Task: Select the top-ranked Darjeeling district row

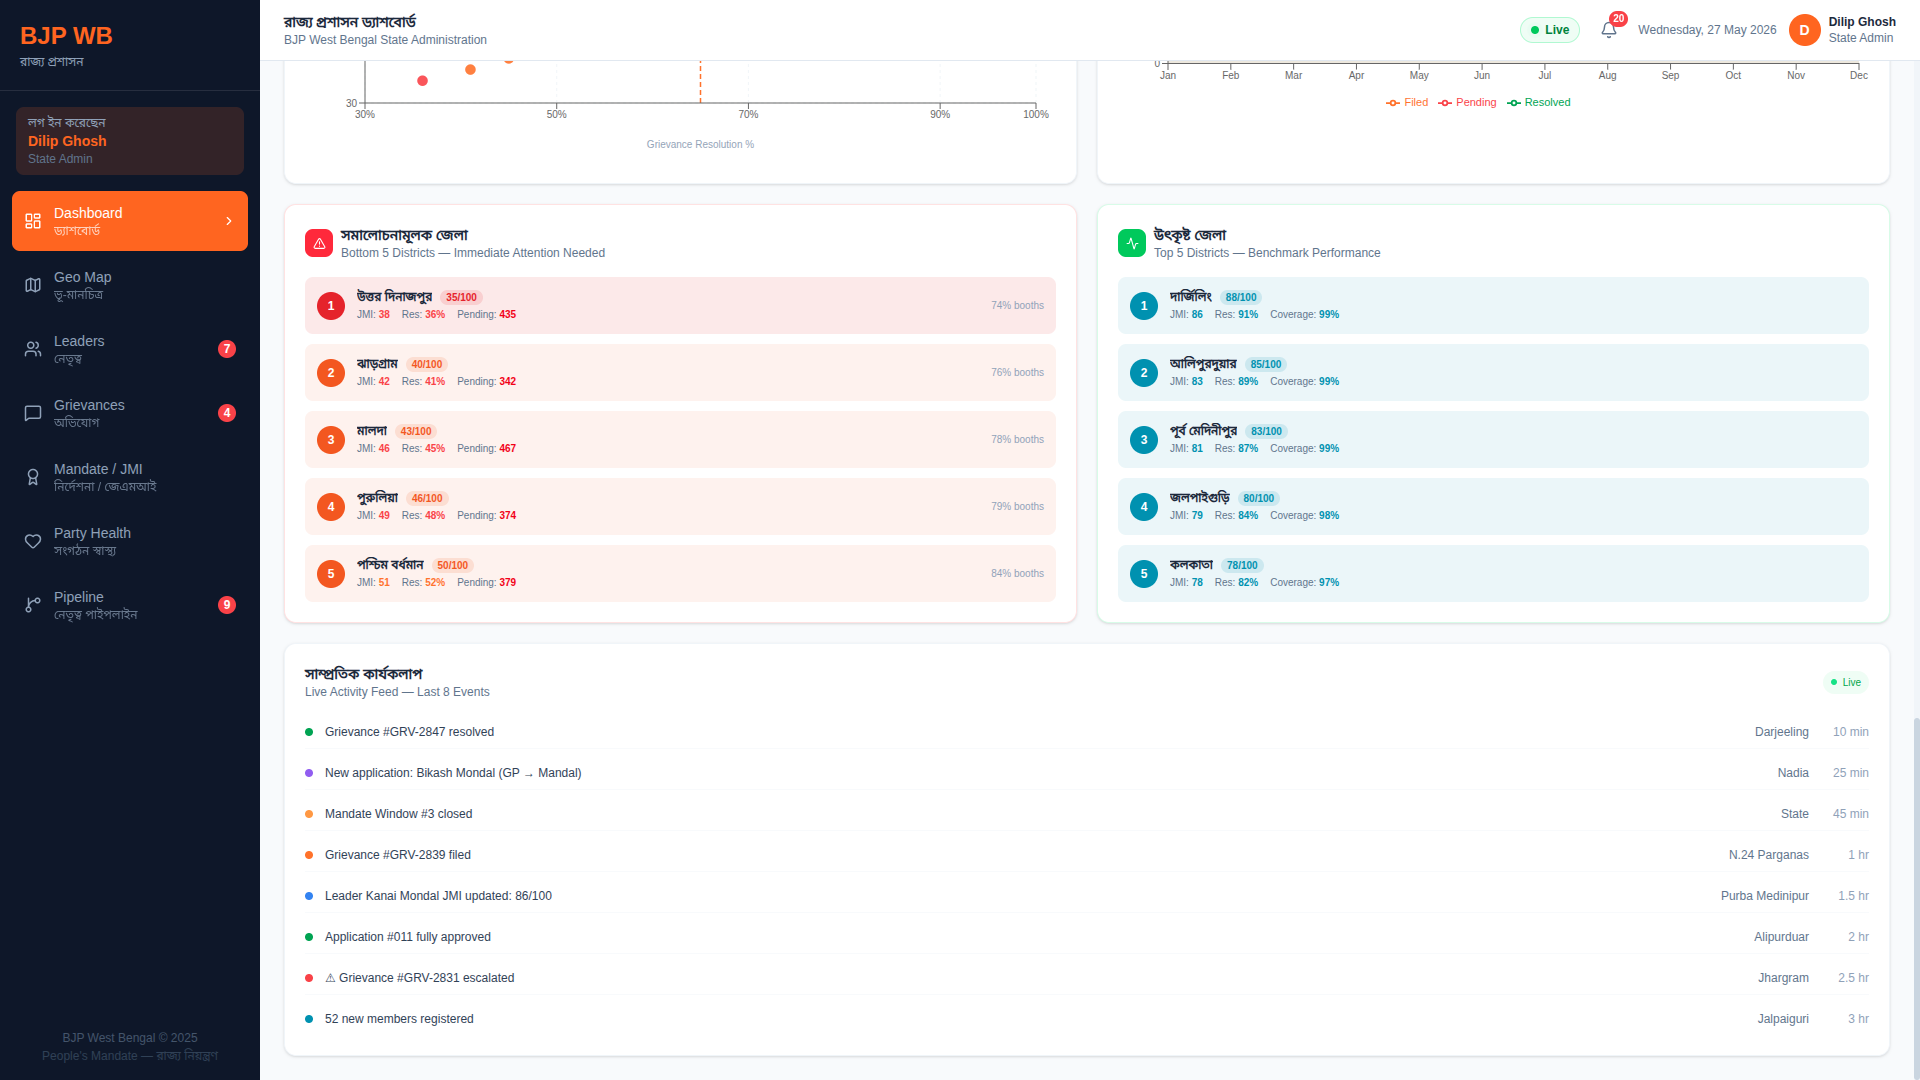Action: coord(1493,305)
